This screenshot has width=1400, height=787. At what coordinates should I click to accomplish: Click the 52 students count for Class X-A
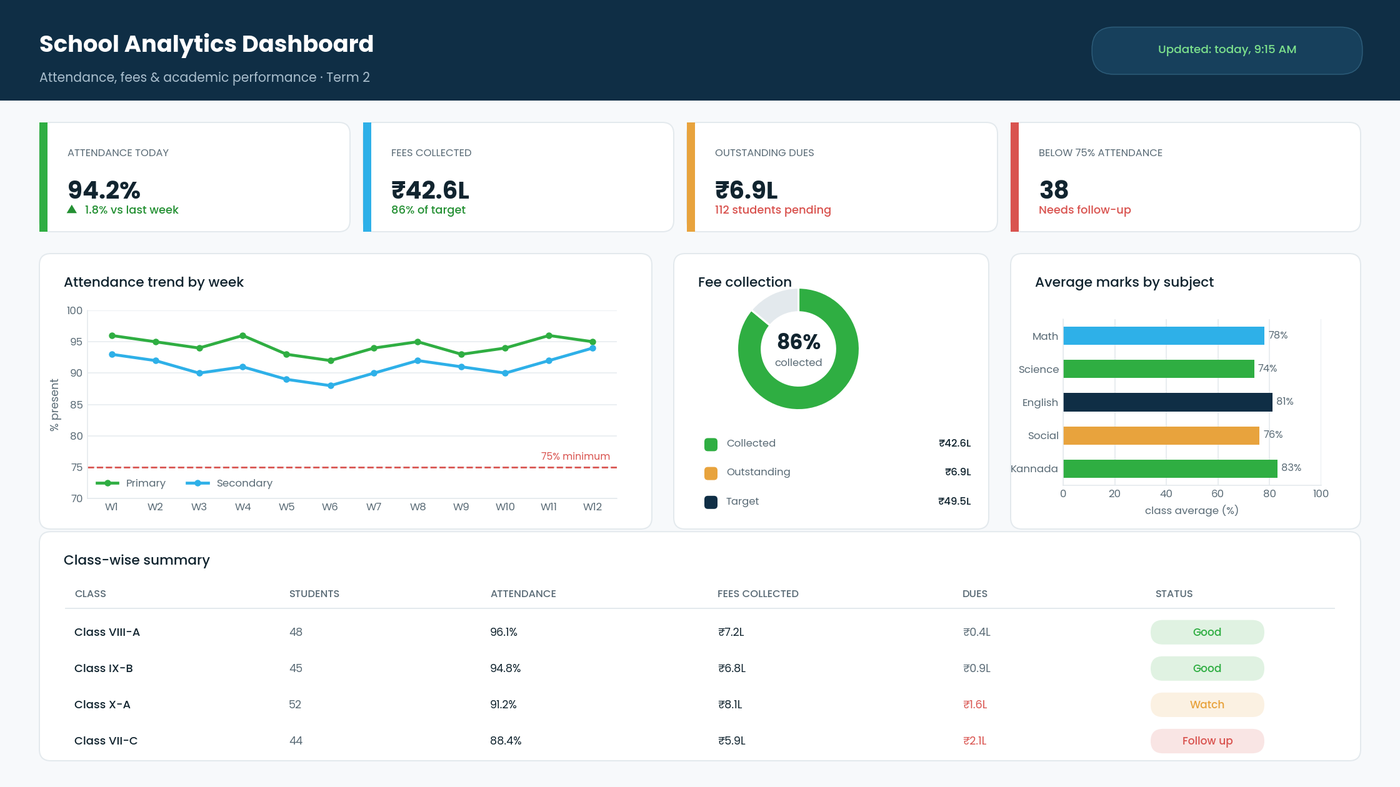[x=295, y=705]
